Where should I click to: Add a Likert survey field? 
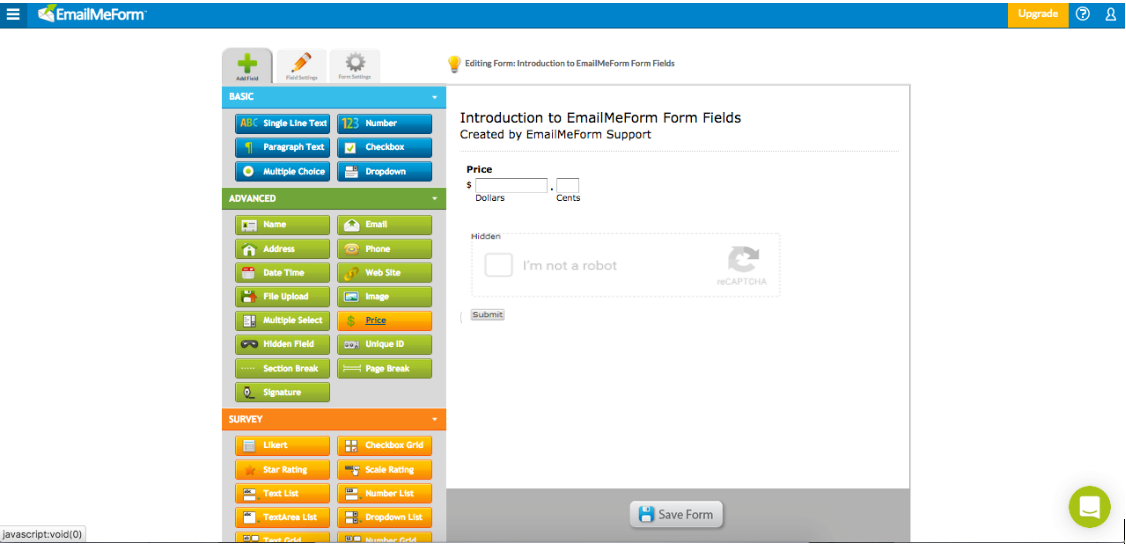pyautogui.click(x=282, y=445)
